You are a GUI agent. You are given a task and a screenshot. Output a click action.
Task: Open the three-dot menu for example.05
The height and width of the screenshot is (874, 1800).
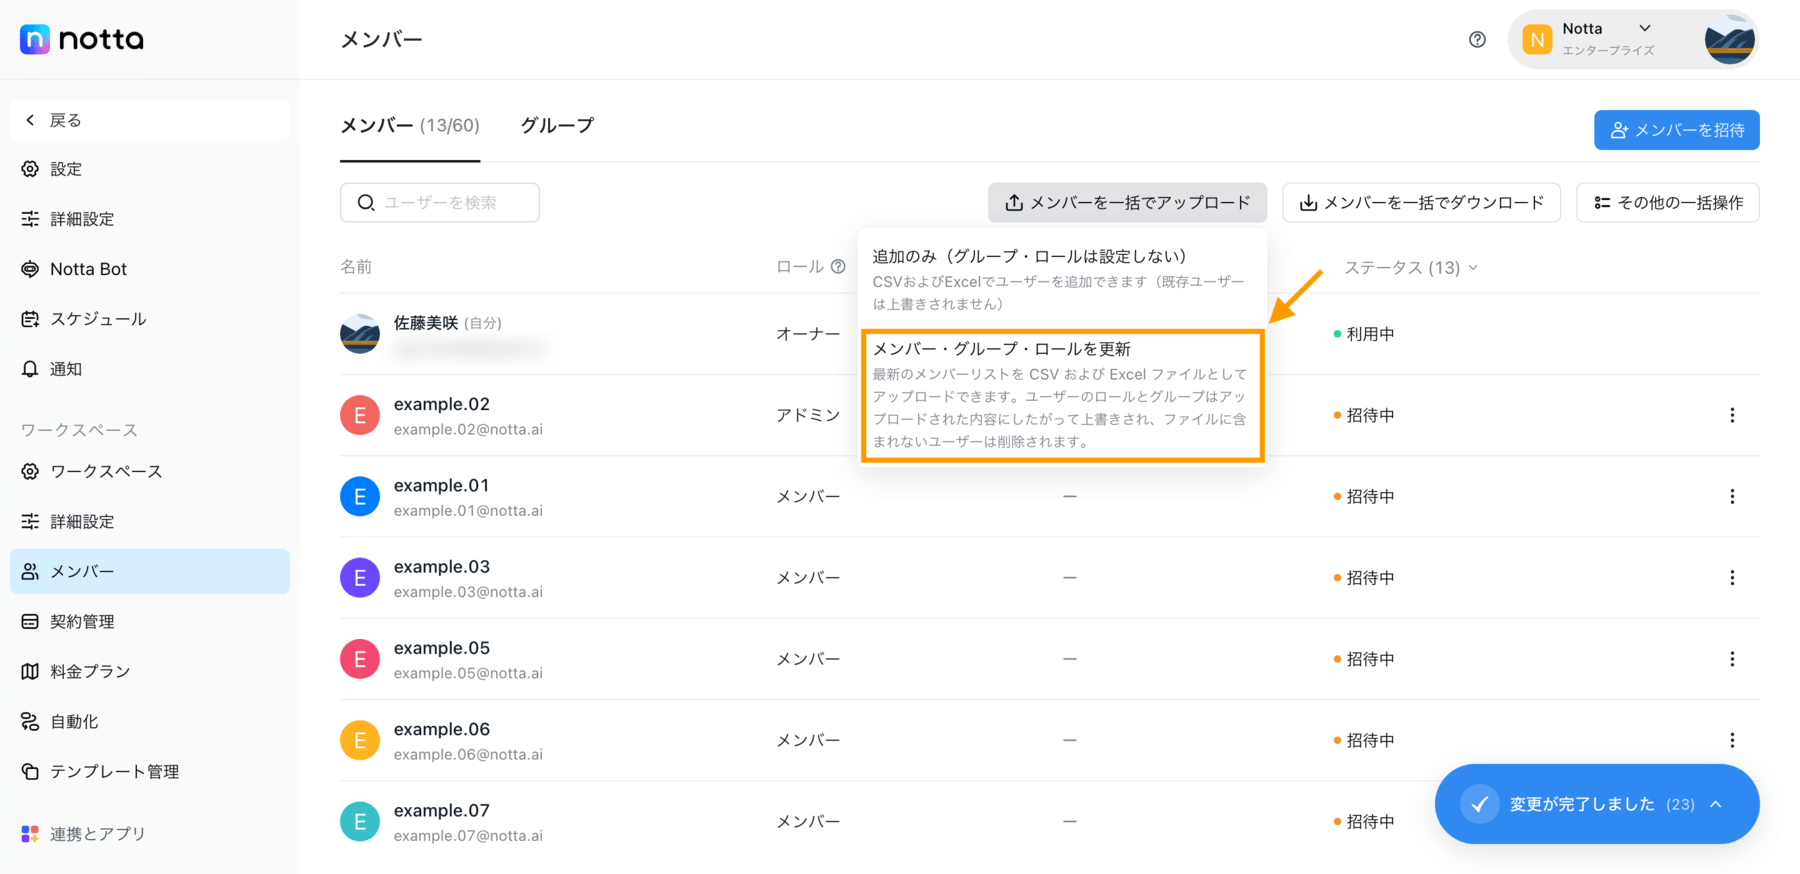(x=1732, y=659)
